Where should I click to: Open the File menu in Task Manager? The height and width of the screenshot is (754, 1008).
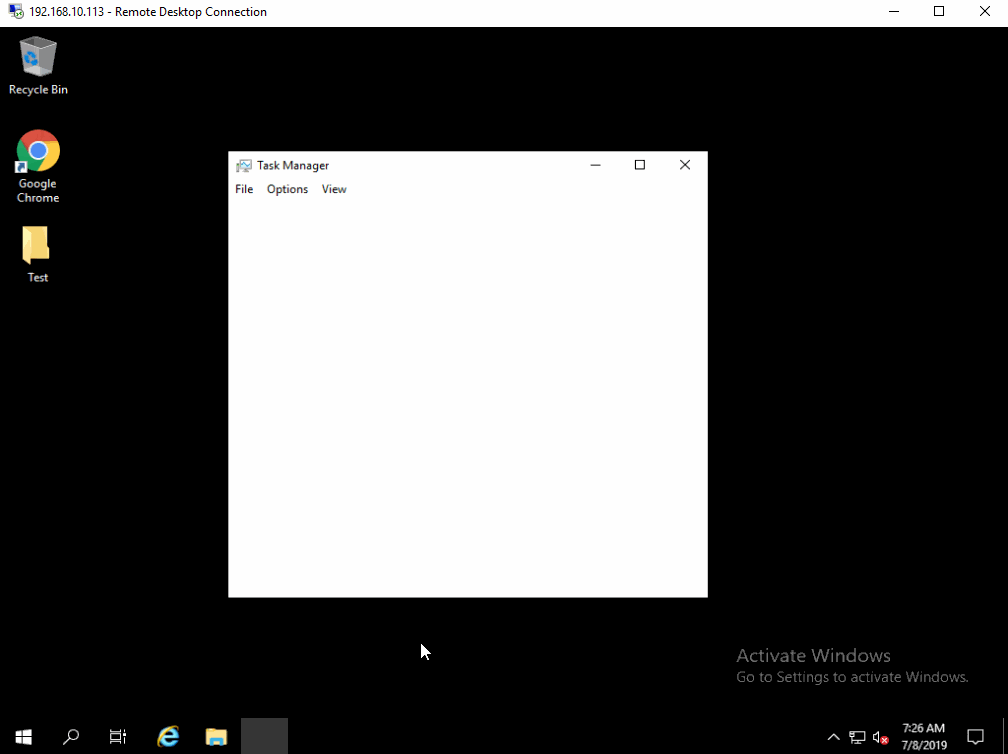point(244,189)
